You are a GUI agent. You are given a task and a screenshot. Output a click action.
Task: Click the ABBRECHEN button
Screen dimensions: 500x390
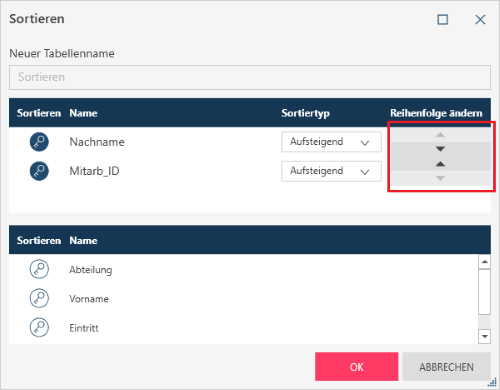pos(446,367)
